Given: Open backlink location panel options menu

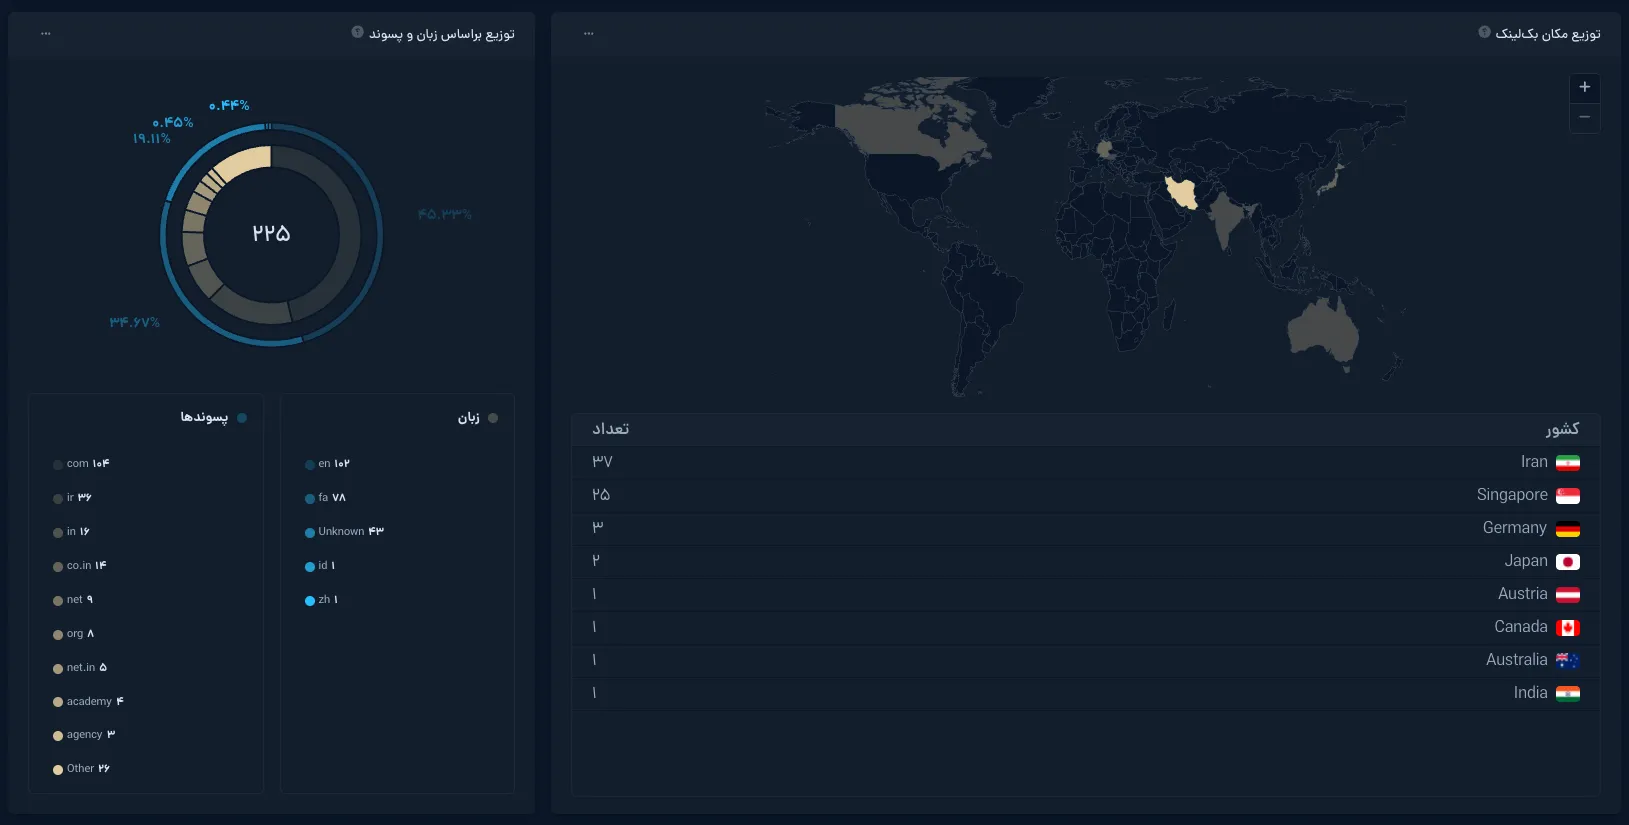Looking at the screenshot, I should [x=589, y=34].
